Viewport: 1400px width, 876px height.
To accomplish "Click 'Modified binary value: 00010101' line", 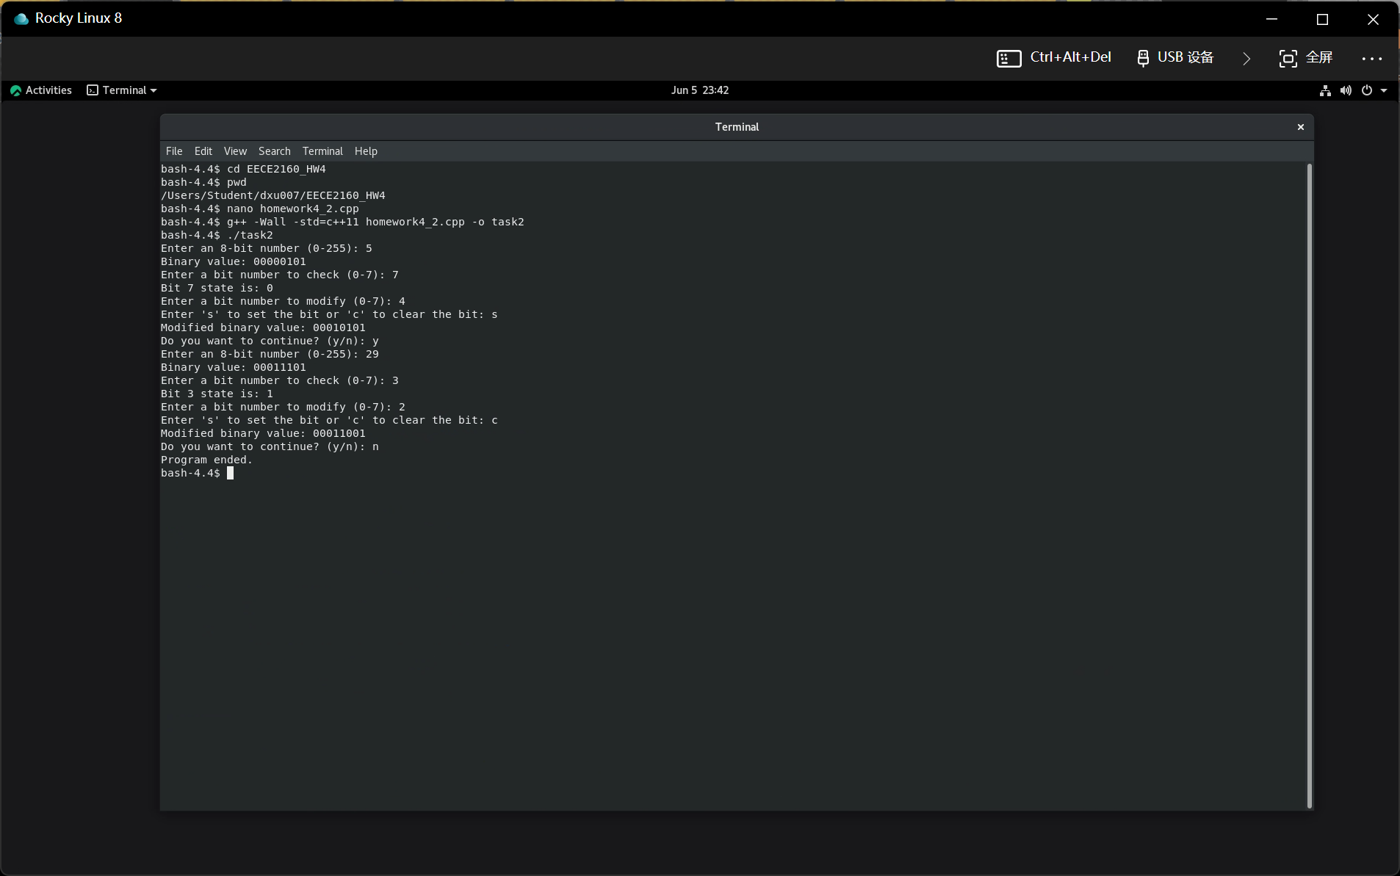I will (x=263, y=328).
